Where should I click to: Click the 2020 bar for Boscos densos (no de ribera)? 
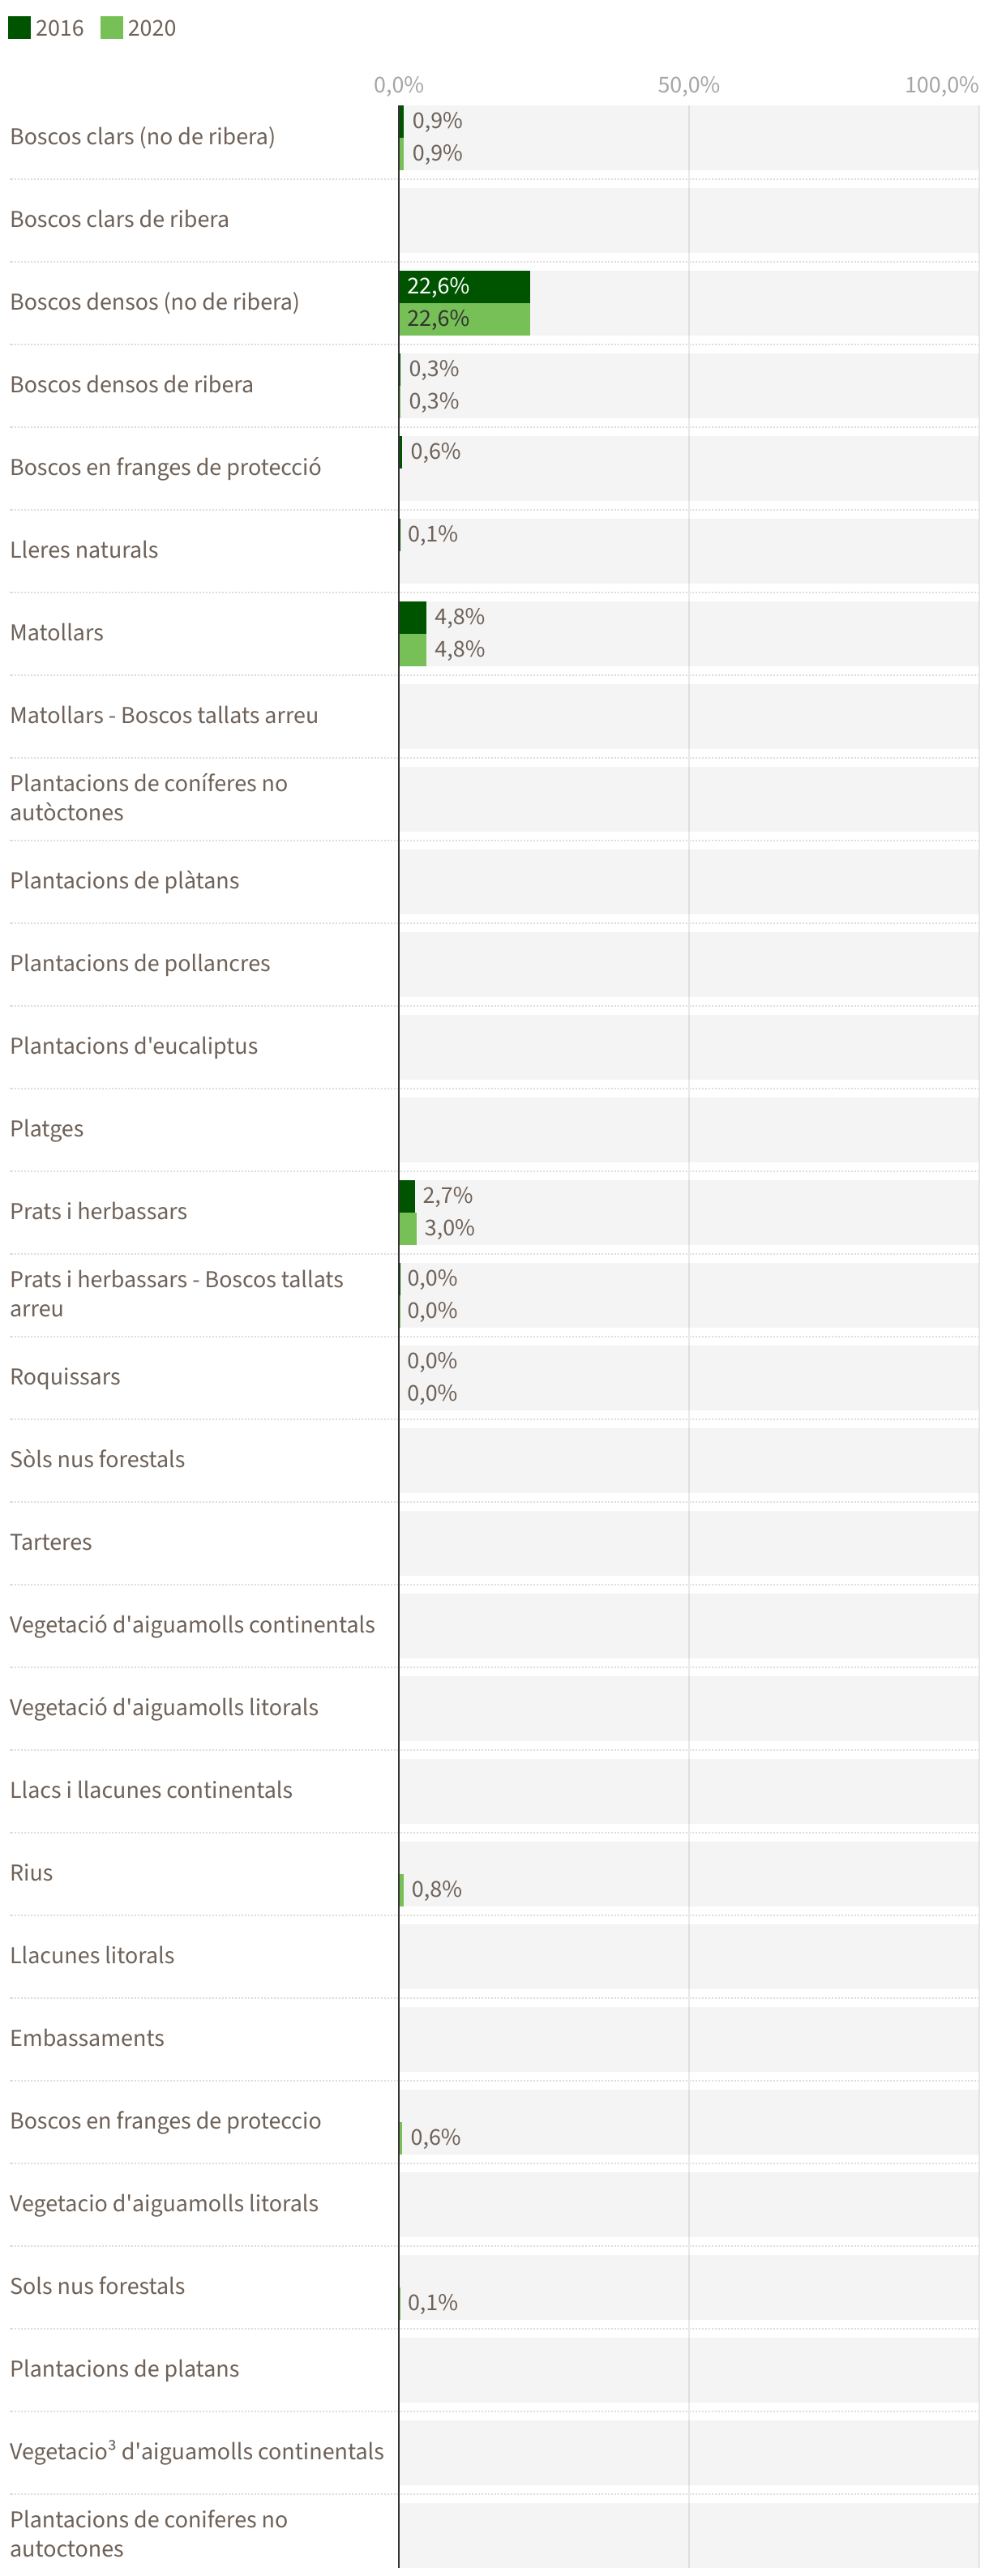464,319
